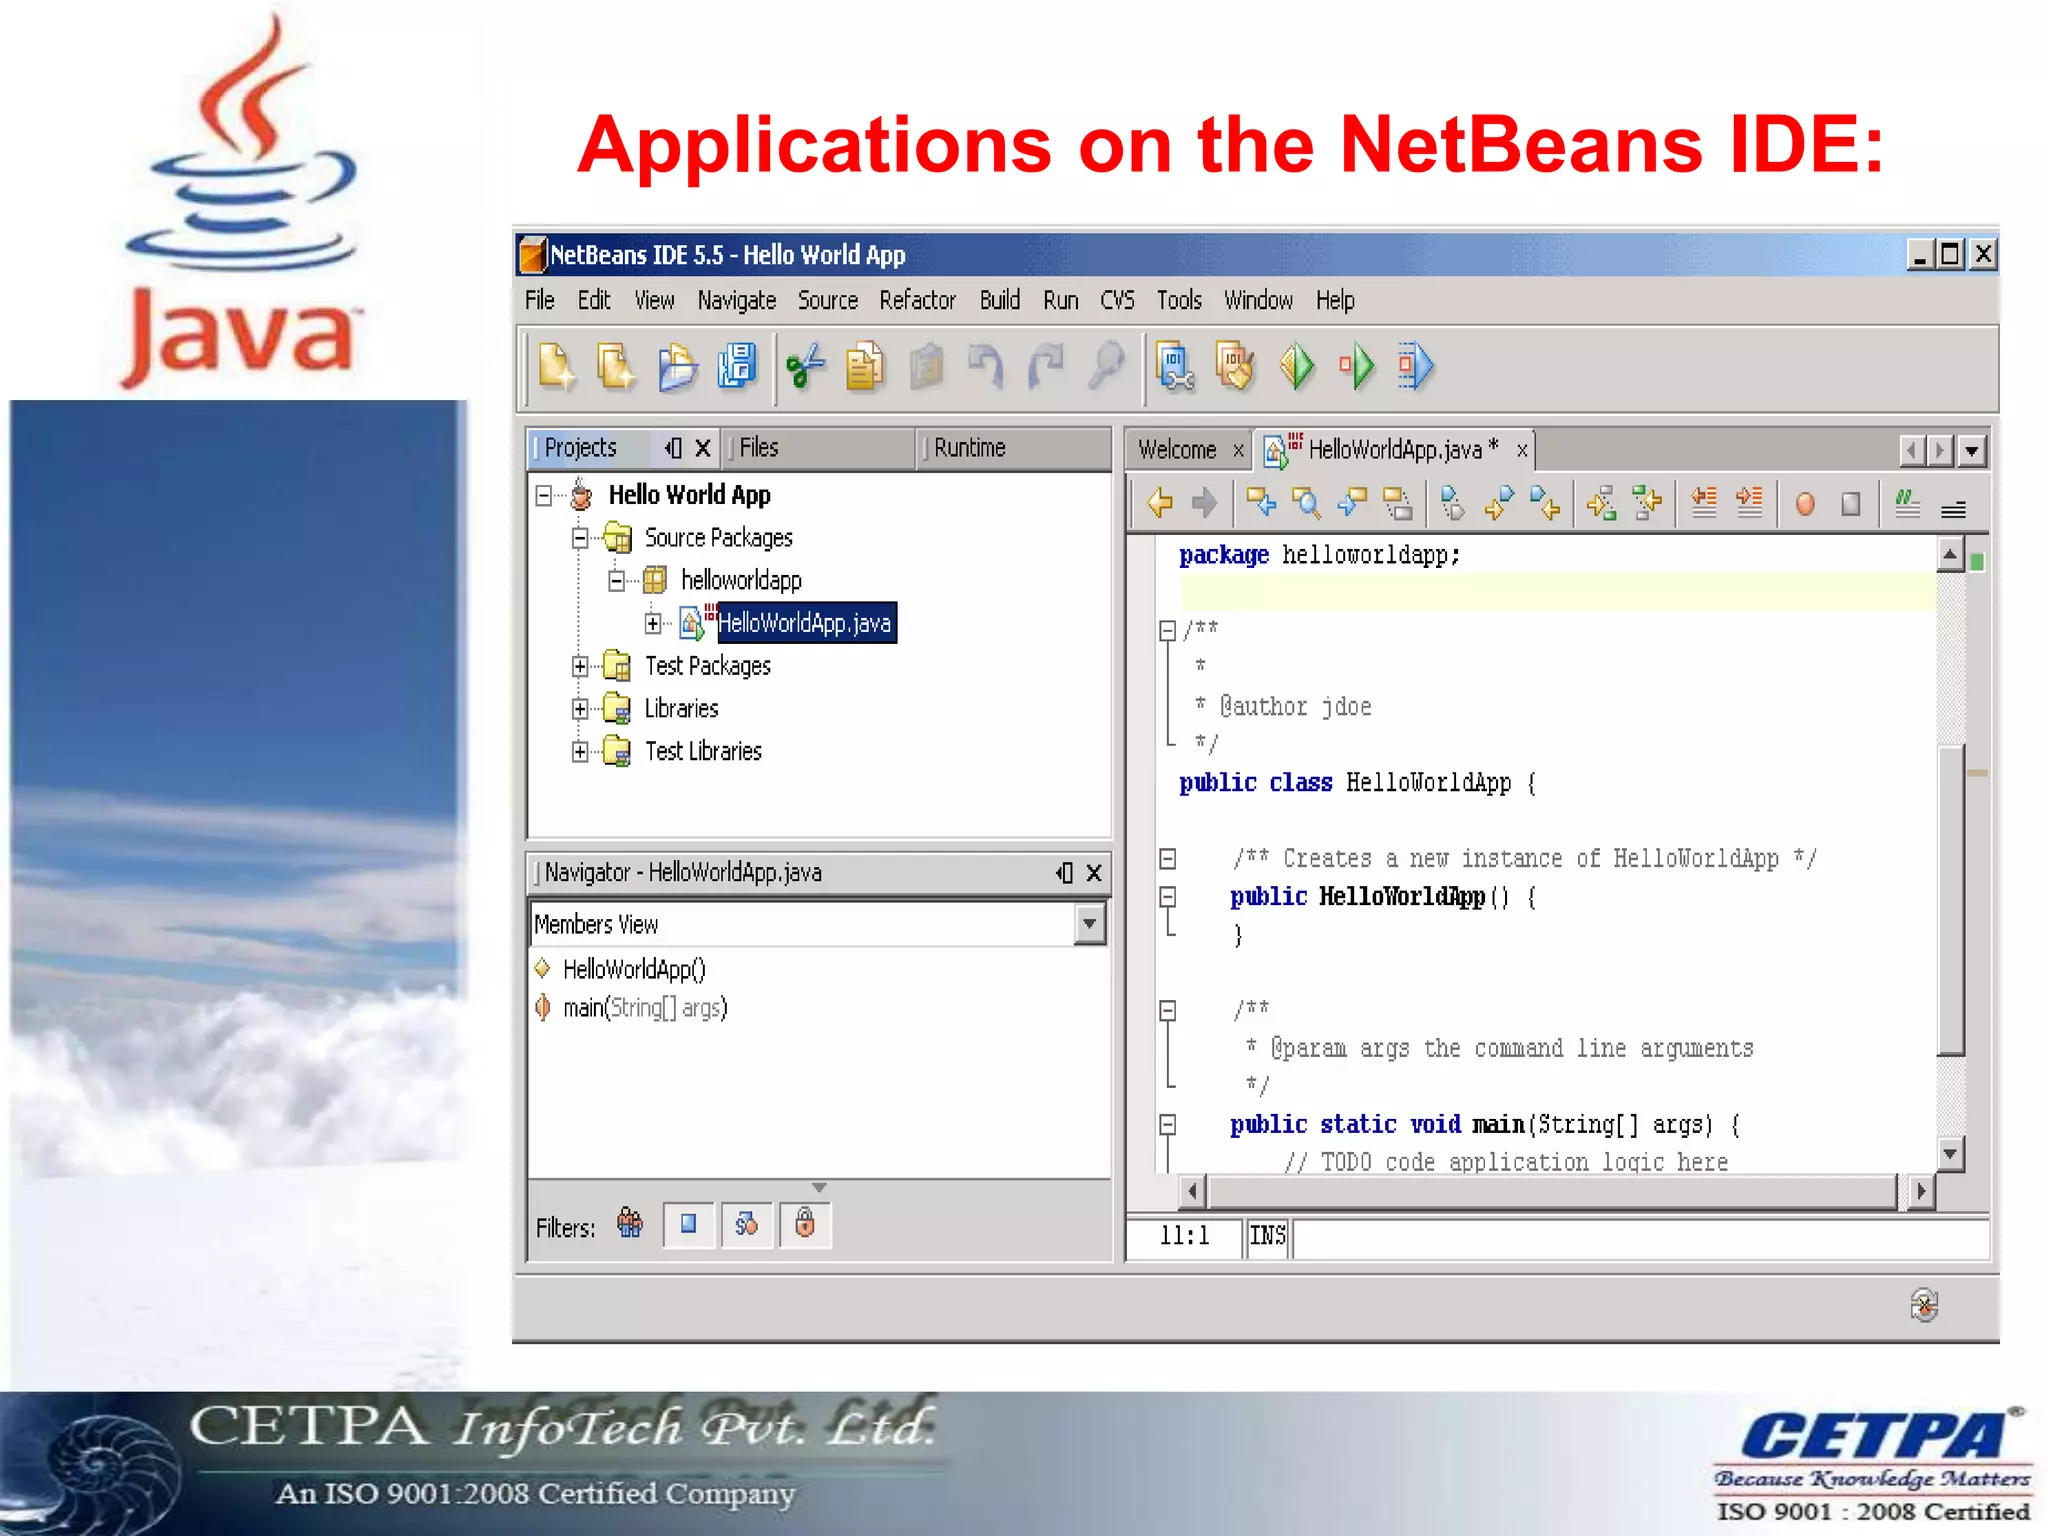2048x1536 pixels.
Task: Click the Paste toolbar icon
Action: (926, 366)
